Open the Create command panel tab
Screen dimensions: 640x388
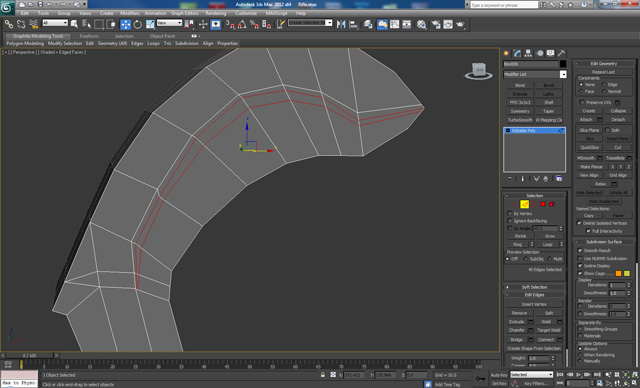tap(507, 53)
